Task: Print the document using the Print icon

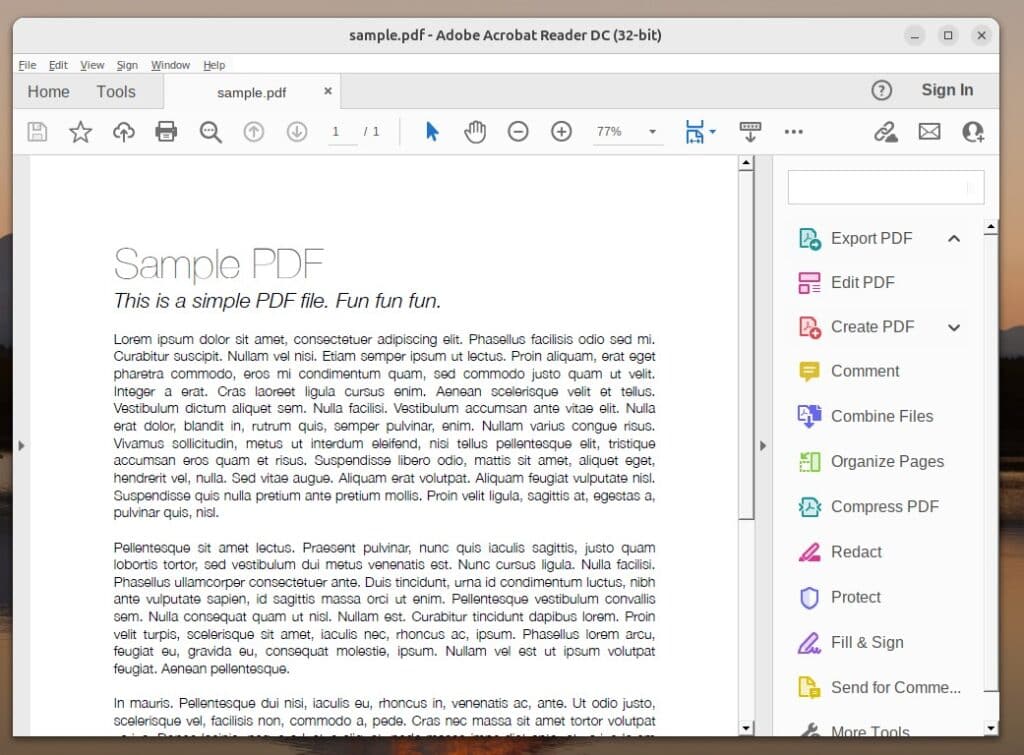Action: 166,131
